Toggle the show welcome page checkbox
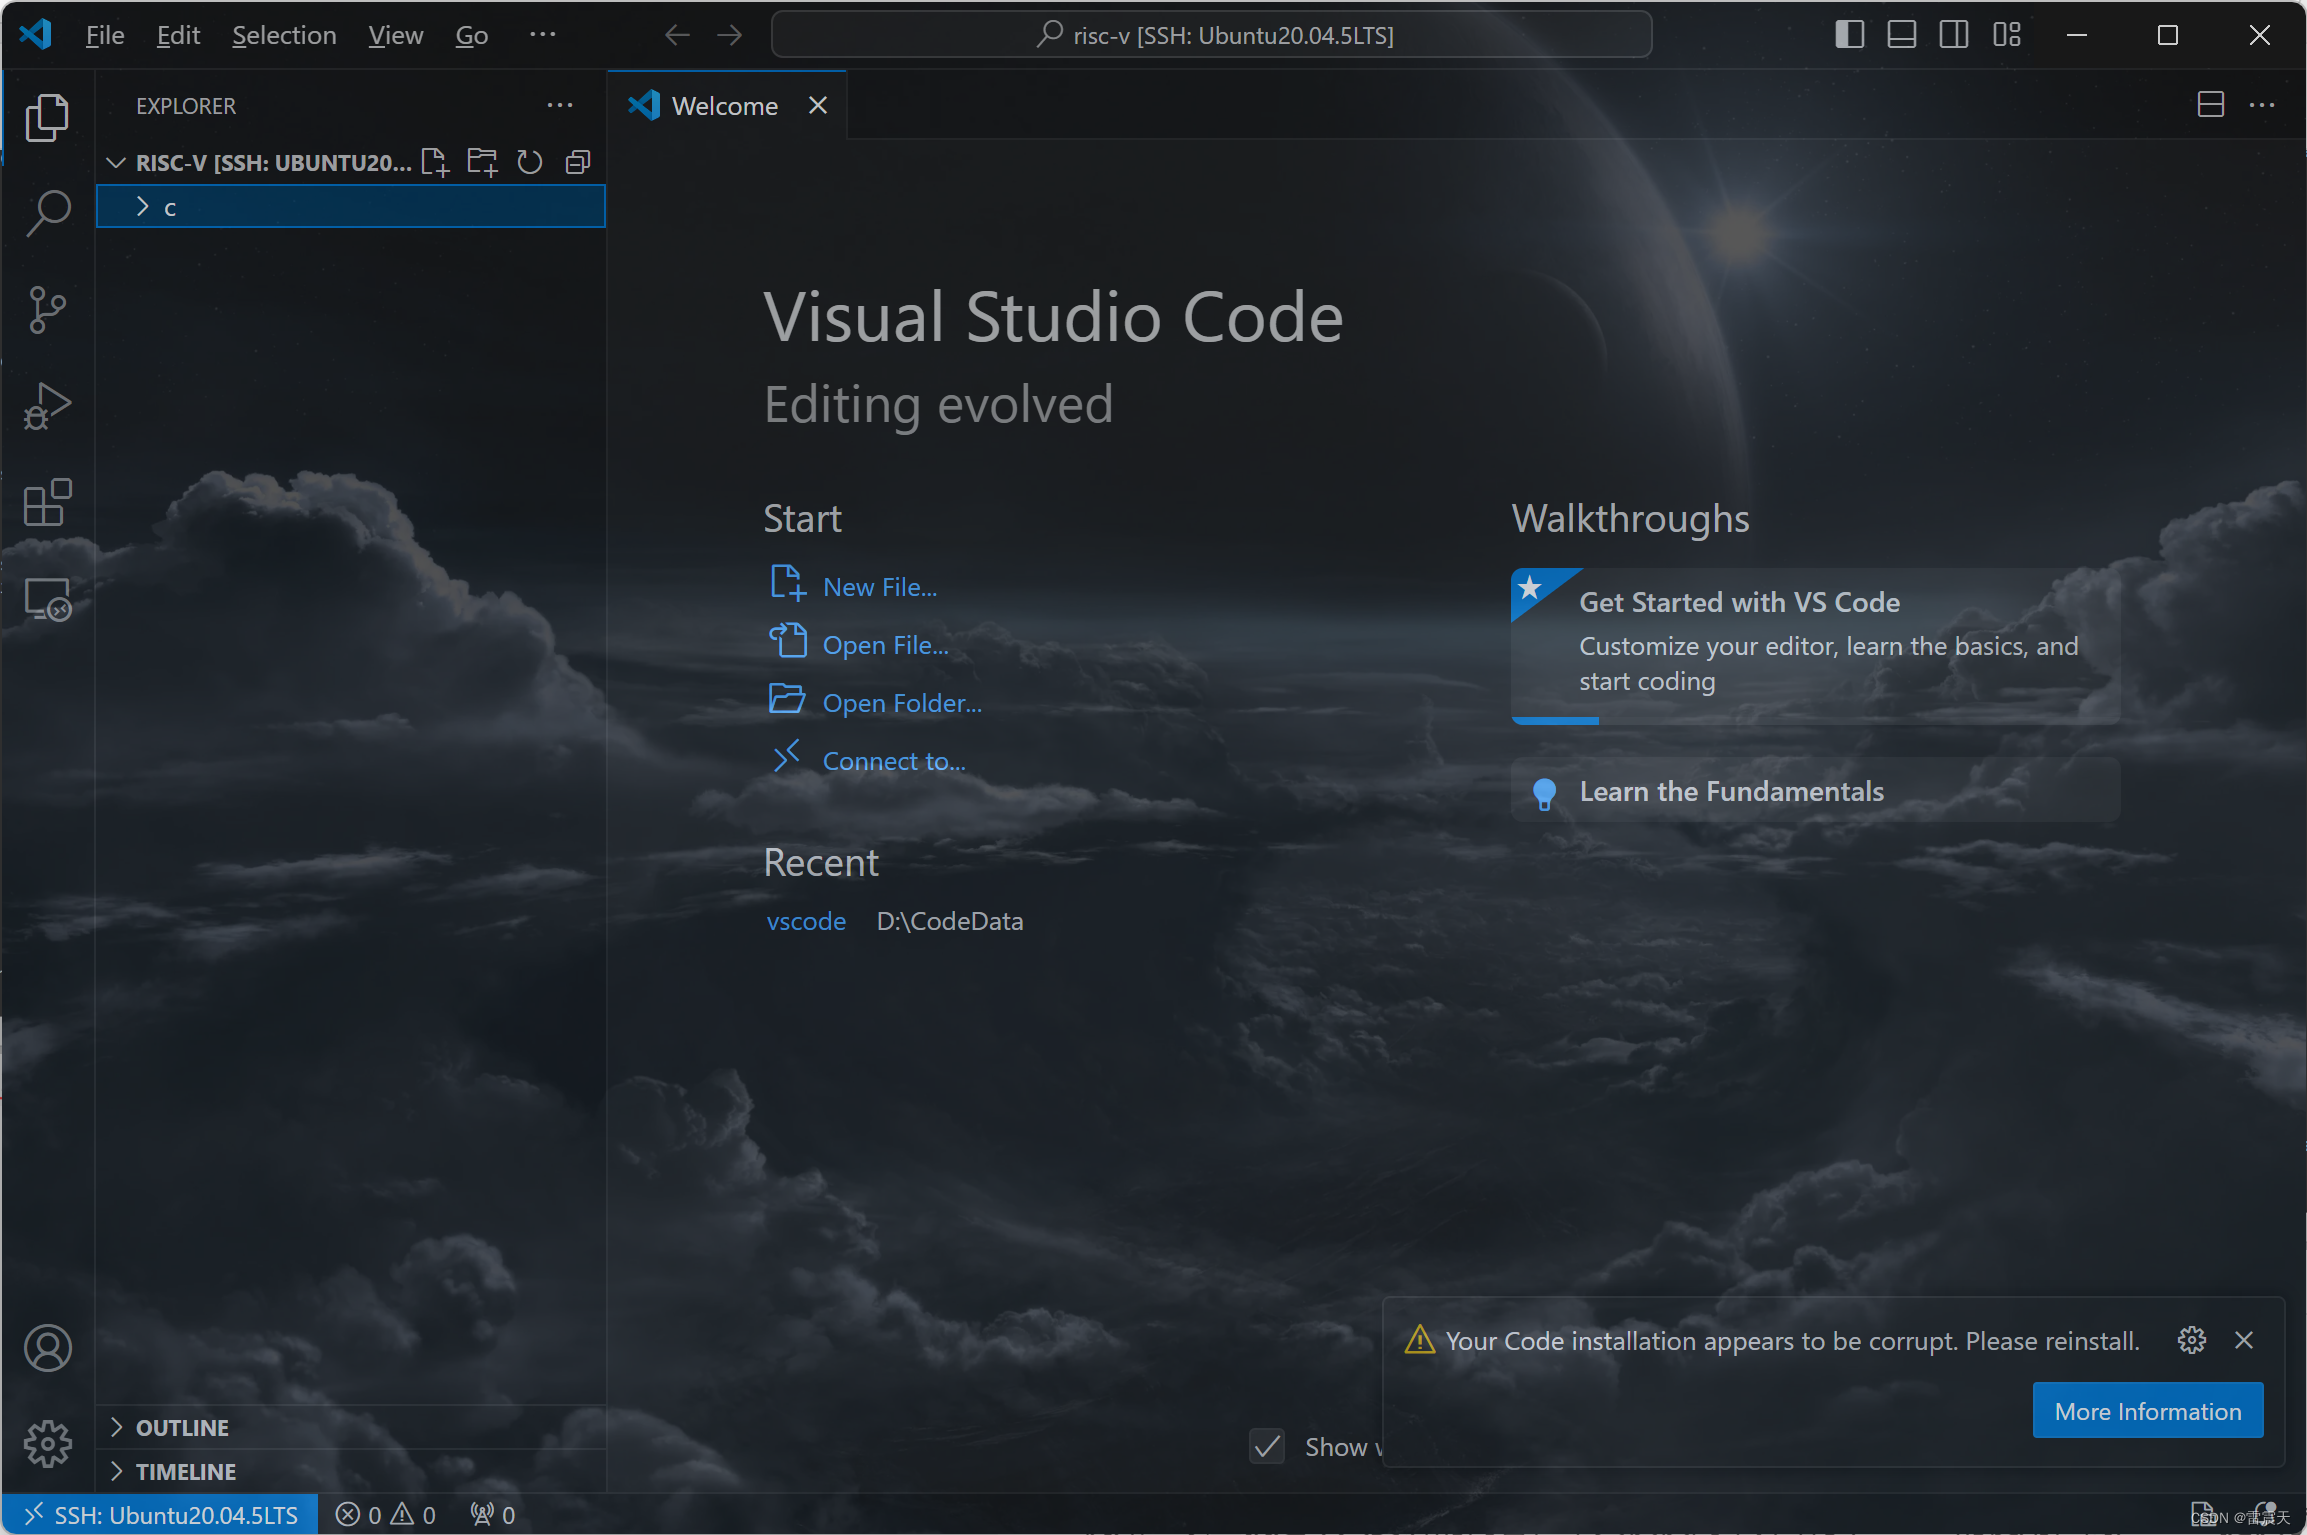 pos(1267,1446)
